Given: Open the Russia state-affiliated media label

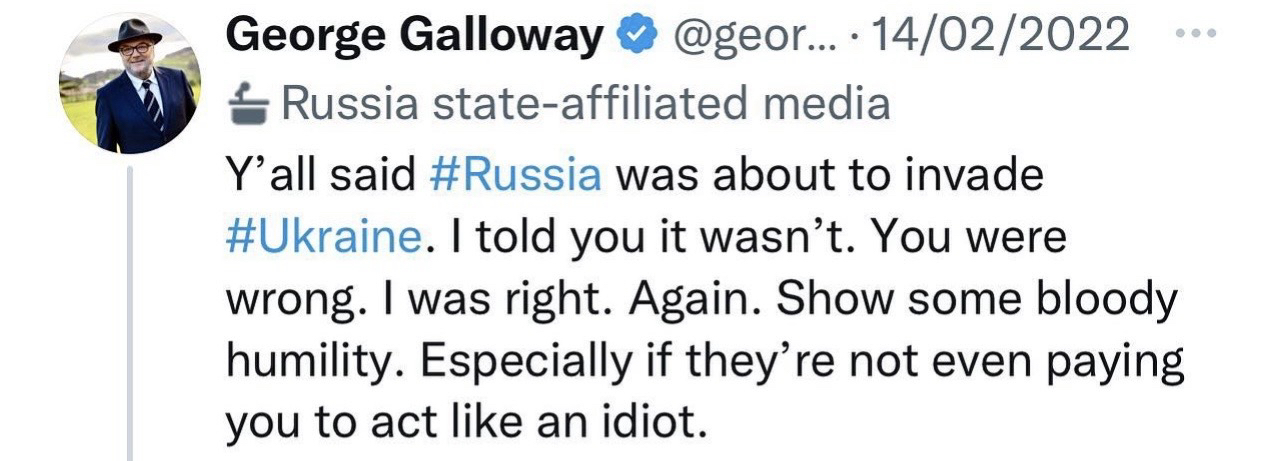Looking at the screenshot, I should coord(585,103).
